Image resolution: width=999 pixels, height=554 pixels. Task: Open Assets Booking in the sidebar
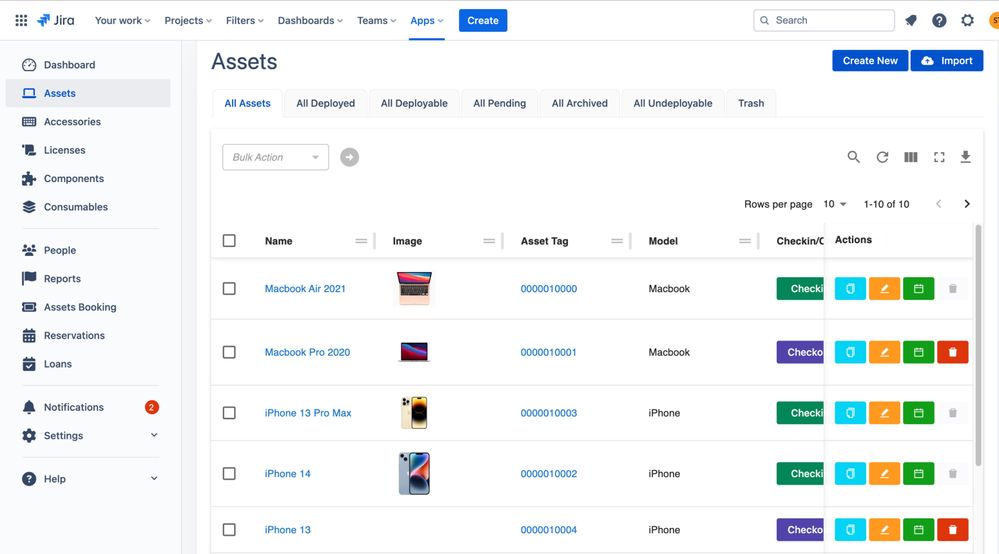click(x=88, y=307)
